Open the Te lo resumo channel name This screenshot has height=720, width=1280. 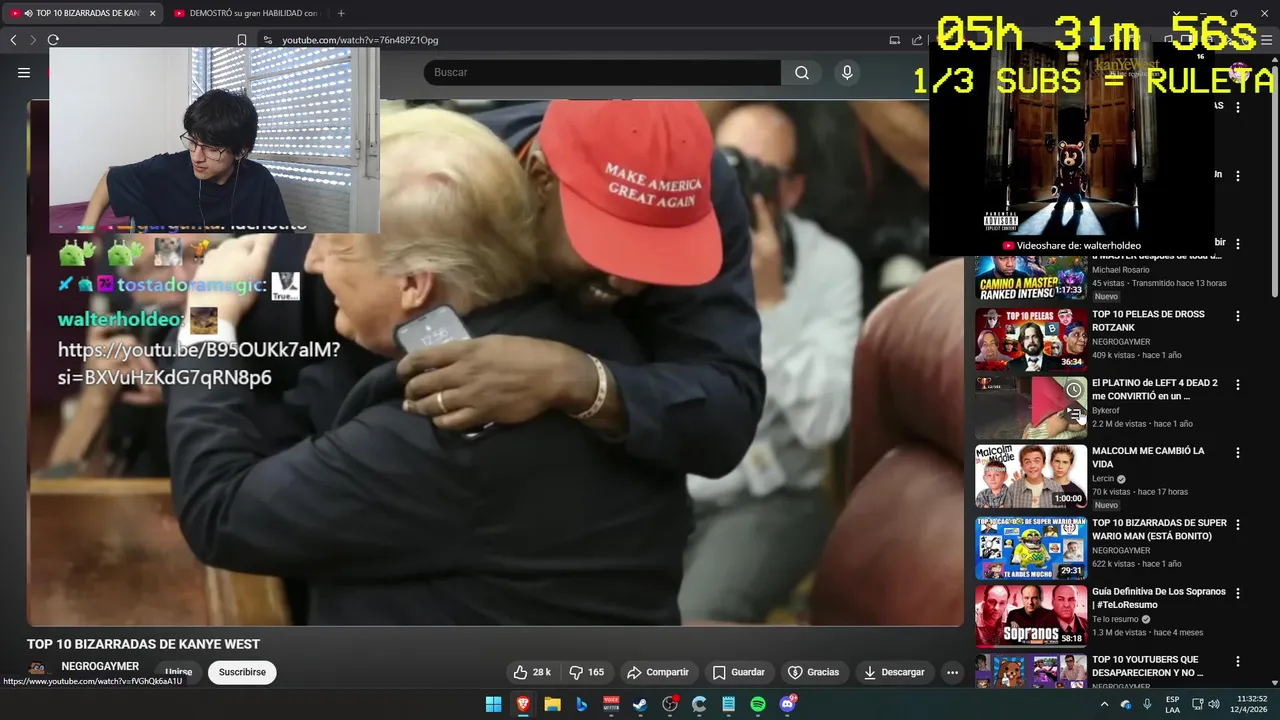click(x=1115, y=619)
